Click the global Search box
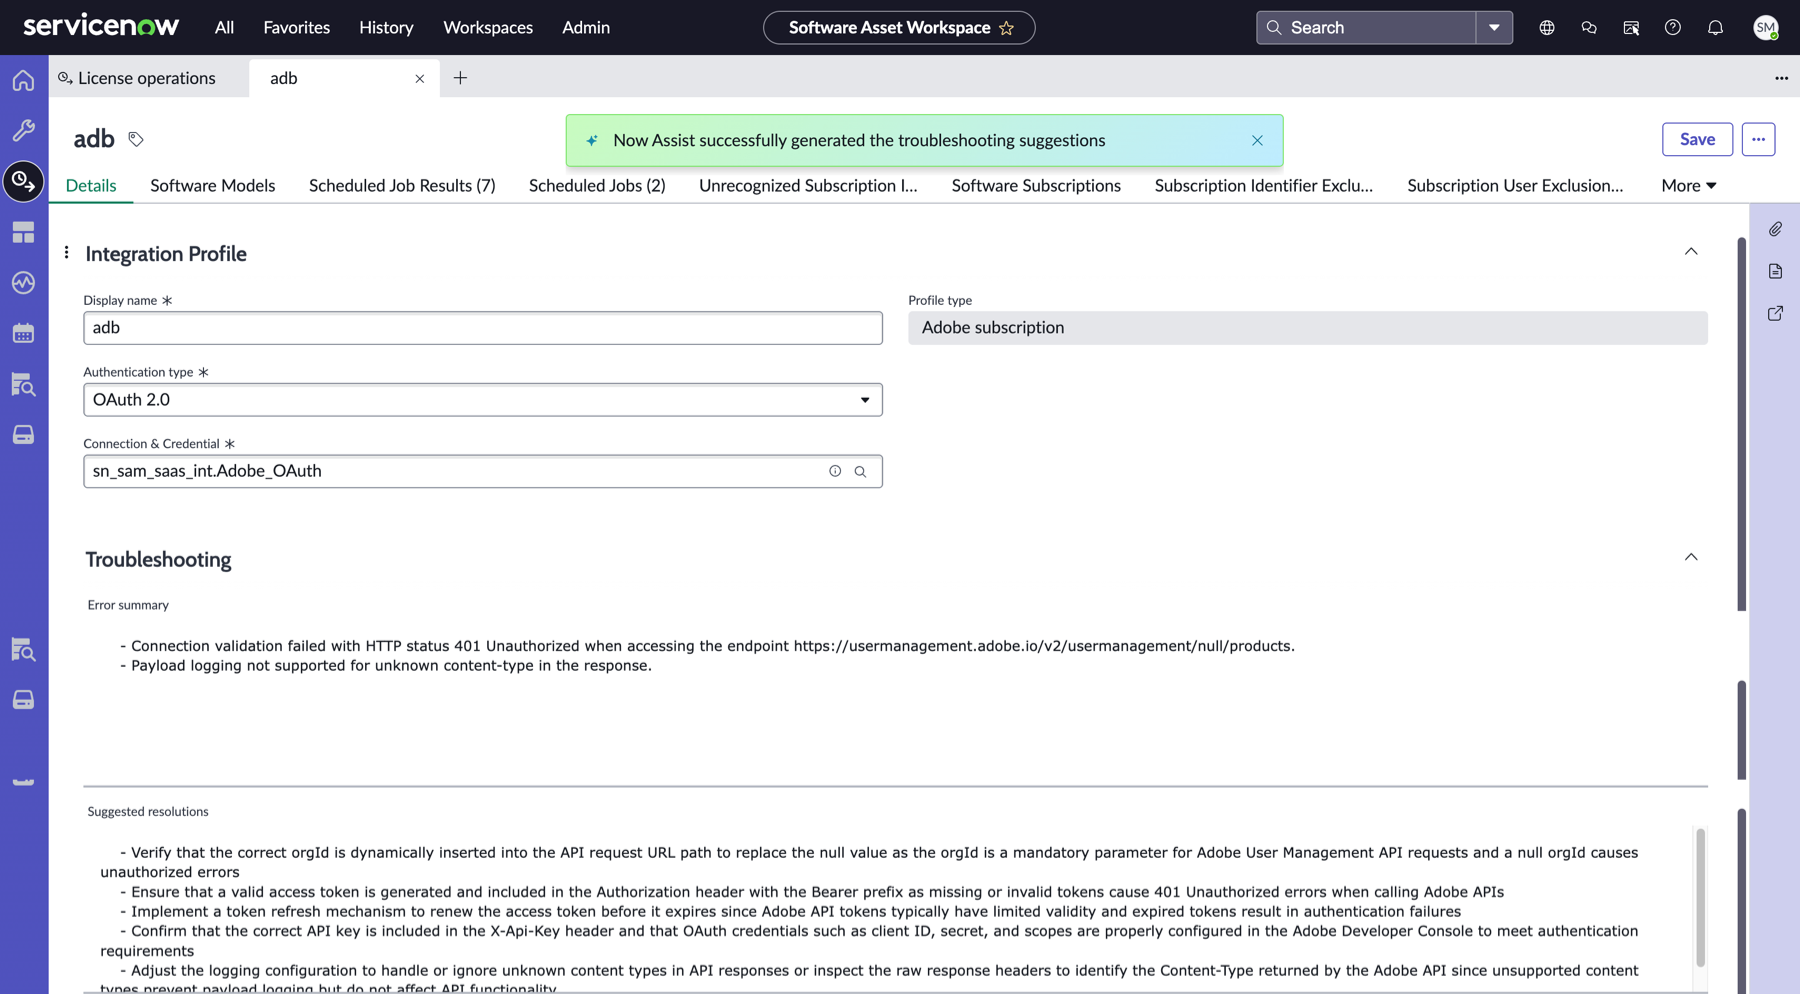1800x994 pixels. click(1366, 27)
